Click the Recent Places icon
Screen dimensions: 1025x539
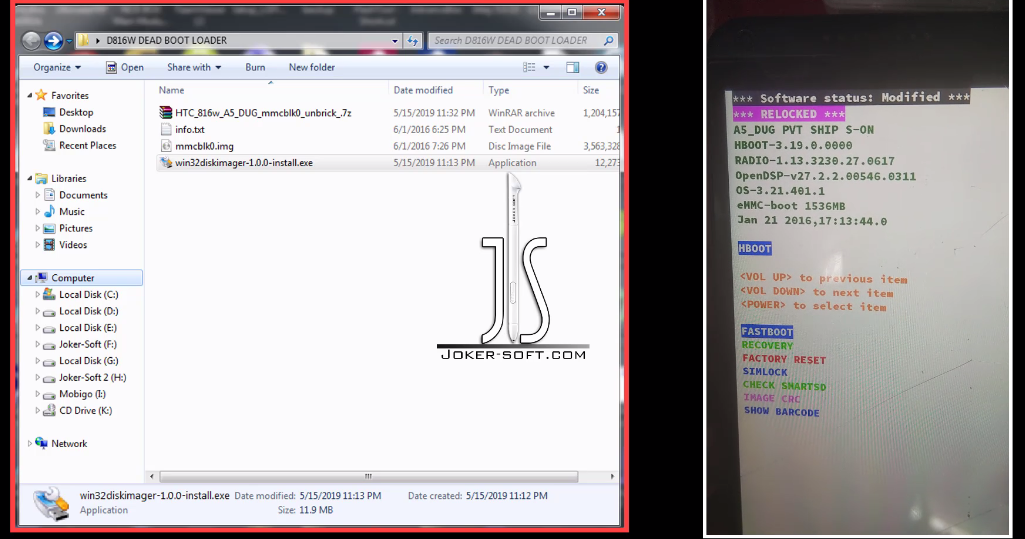[x=49, y=146]
